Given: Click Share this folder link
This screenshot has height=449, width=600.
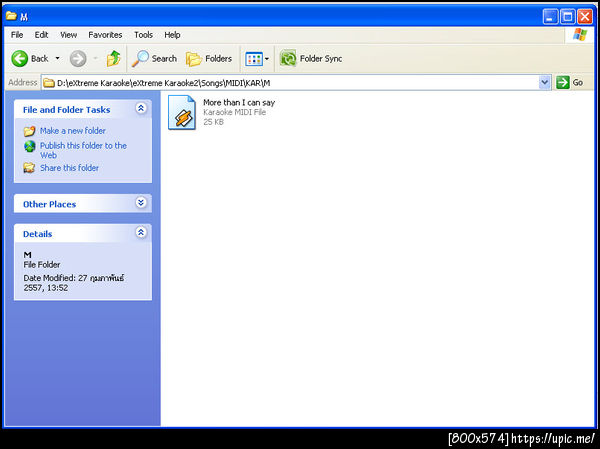Looking at the screenshot, I should coord(69,168).
